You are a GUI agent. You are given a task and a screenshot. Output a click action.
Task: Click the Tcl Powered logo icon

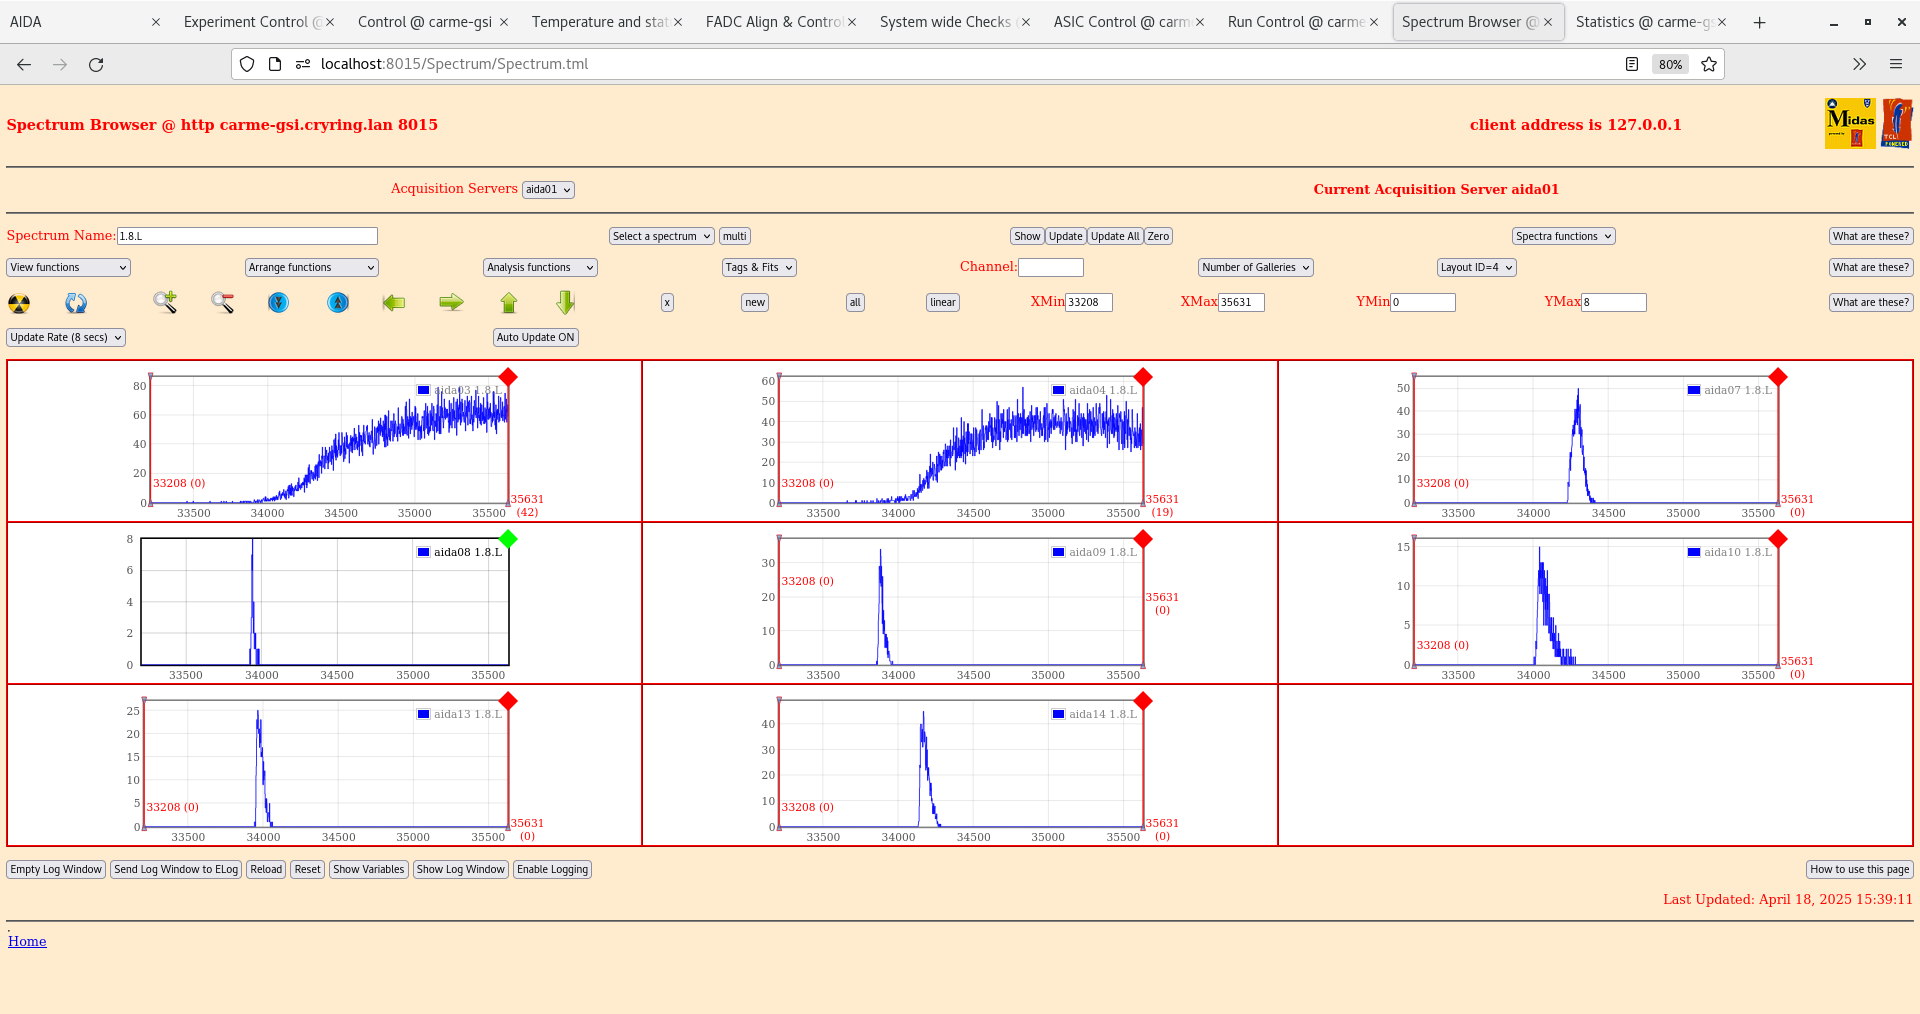(x=1897, y=123)
